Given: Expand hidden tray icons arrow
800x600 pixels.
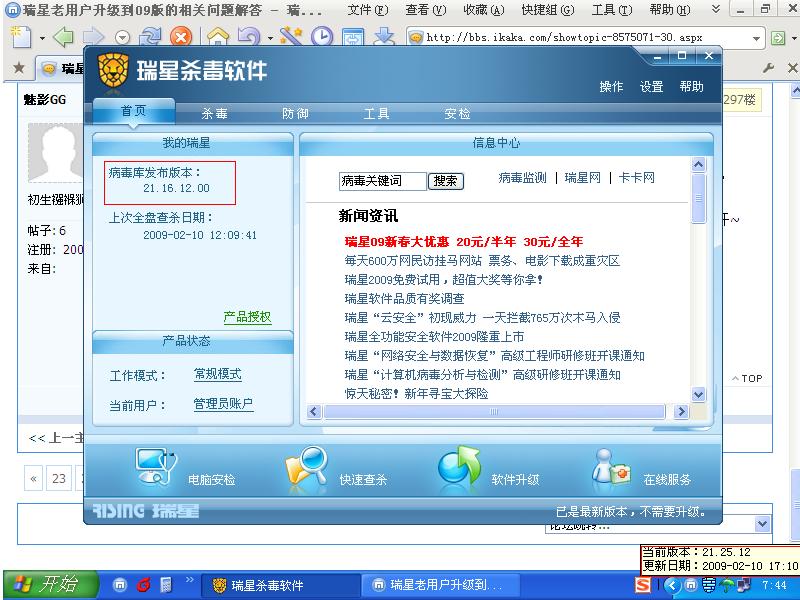Looking at the screenshot, I should [x=672, y=585].
